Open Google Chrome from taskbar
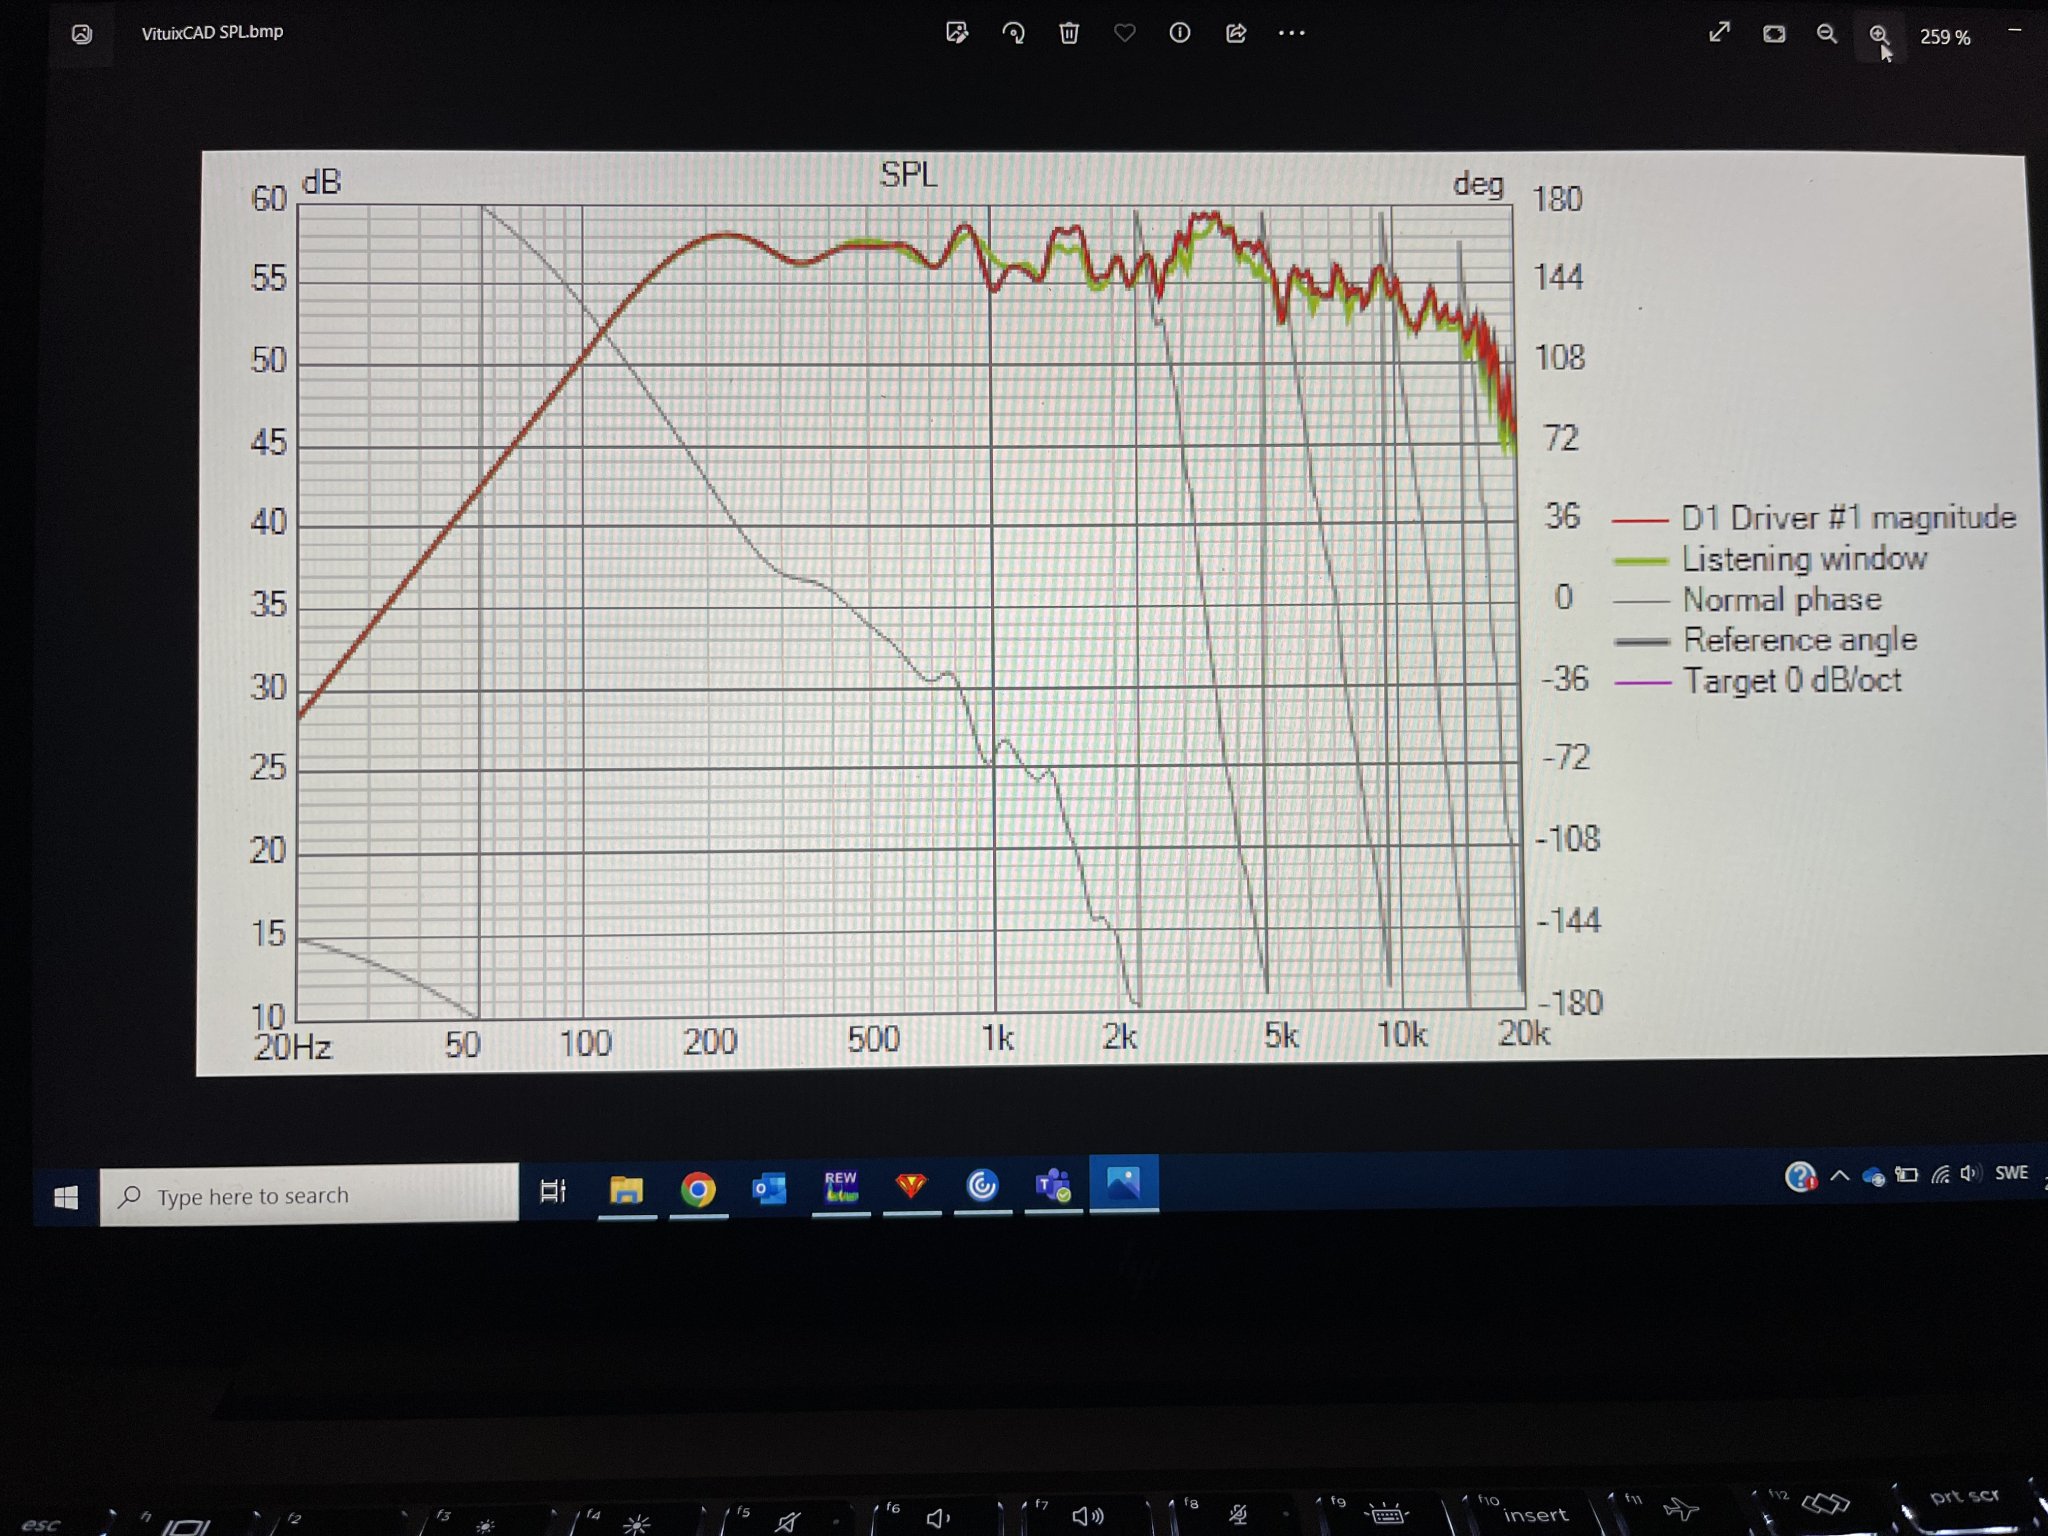The image size is (2048, 1536). click(x=698, y=1189)
